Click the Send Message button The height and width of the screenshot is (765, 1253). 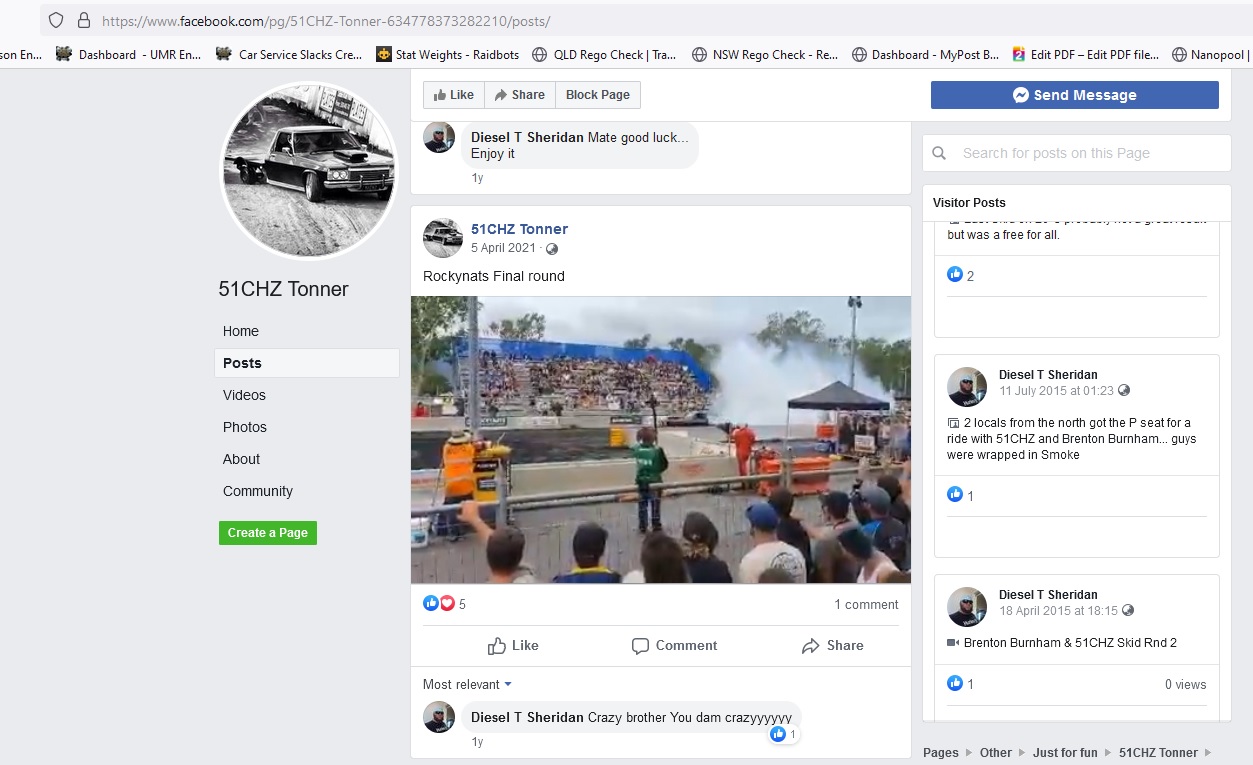(x=1074, y=95)
